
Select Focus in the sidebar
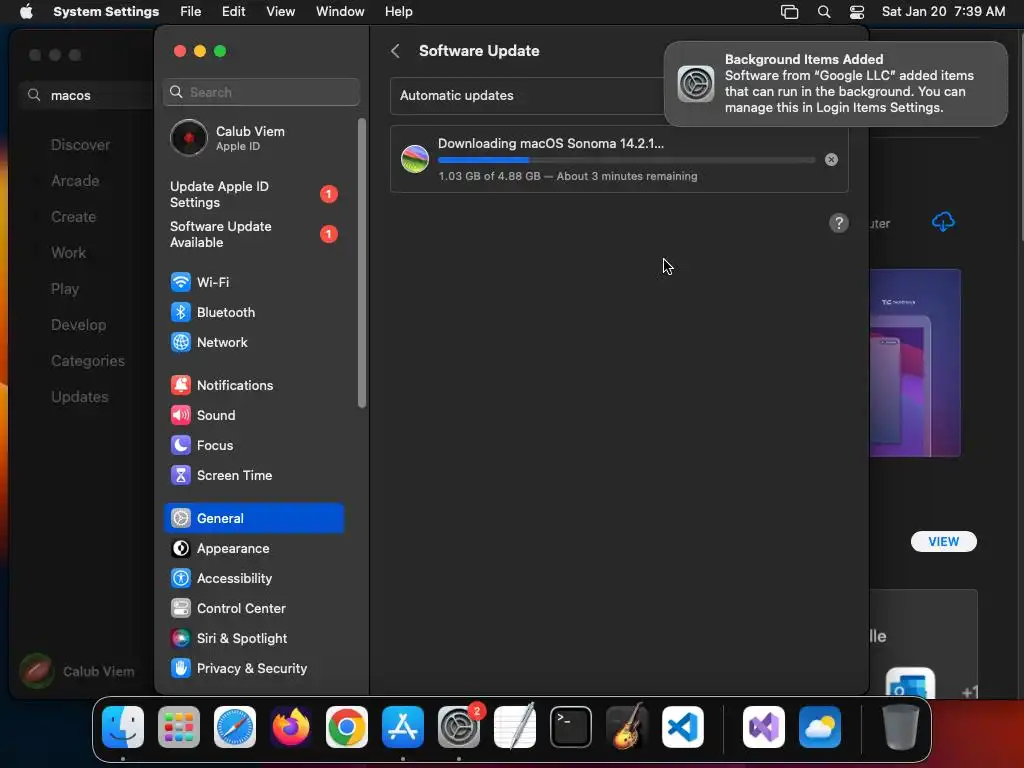[x=253, y=445]
